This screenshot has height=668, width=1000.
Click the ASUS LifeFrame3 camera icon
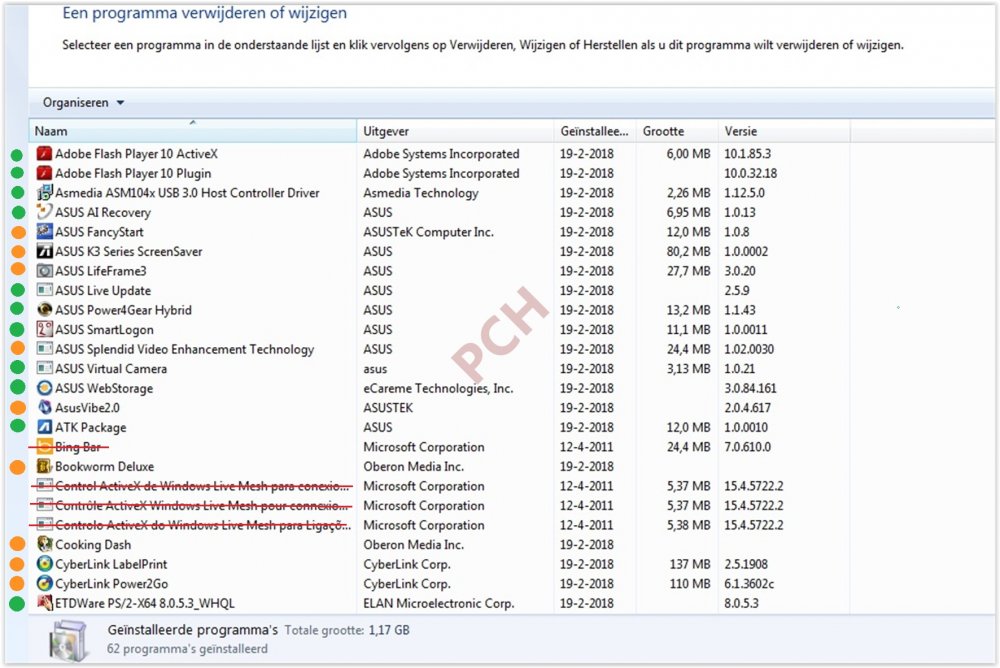(44, 271)
